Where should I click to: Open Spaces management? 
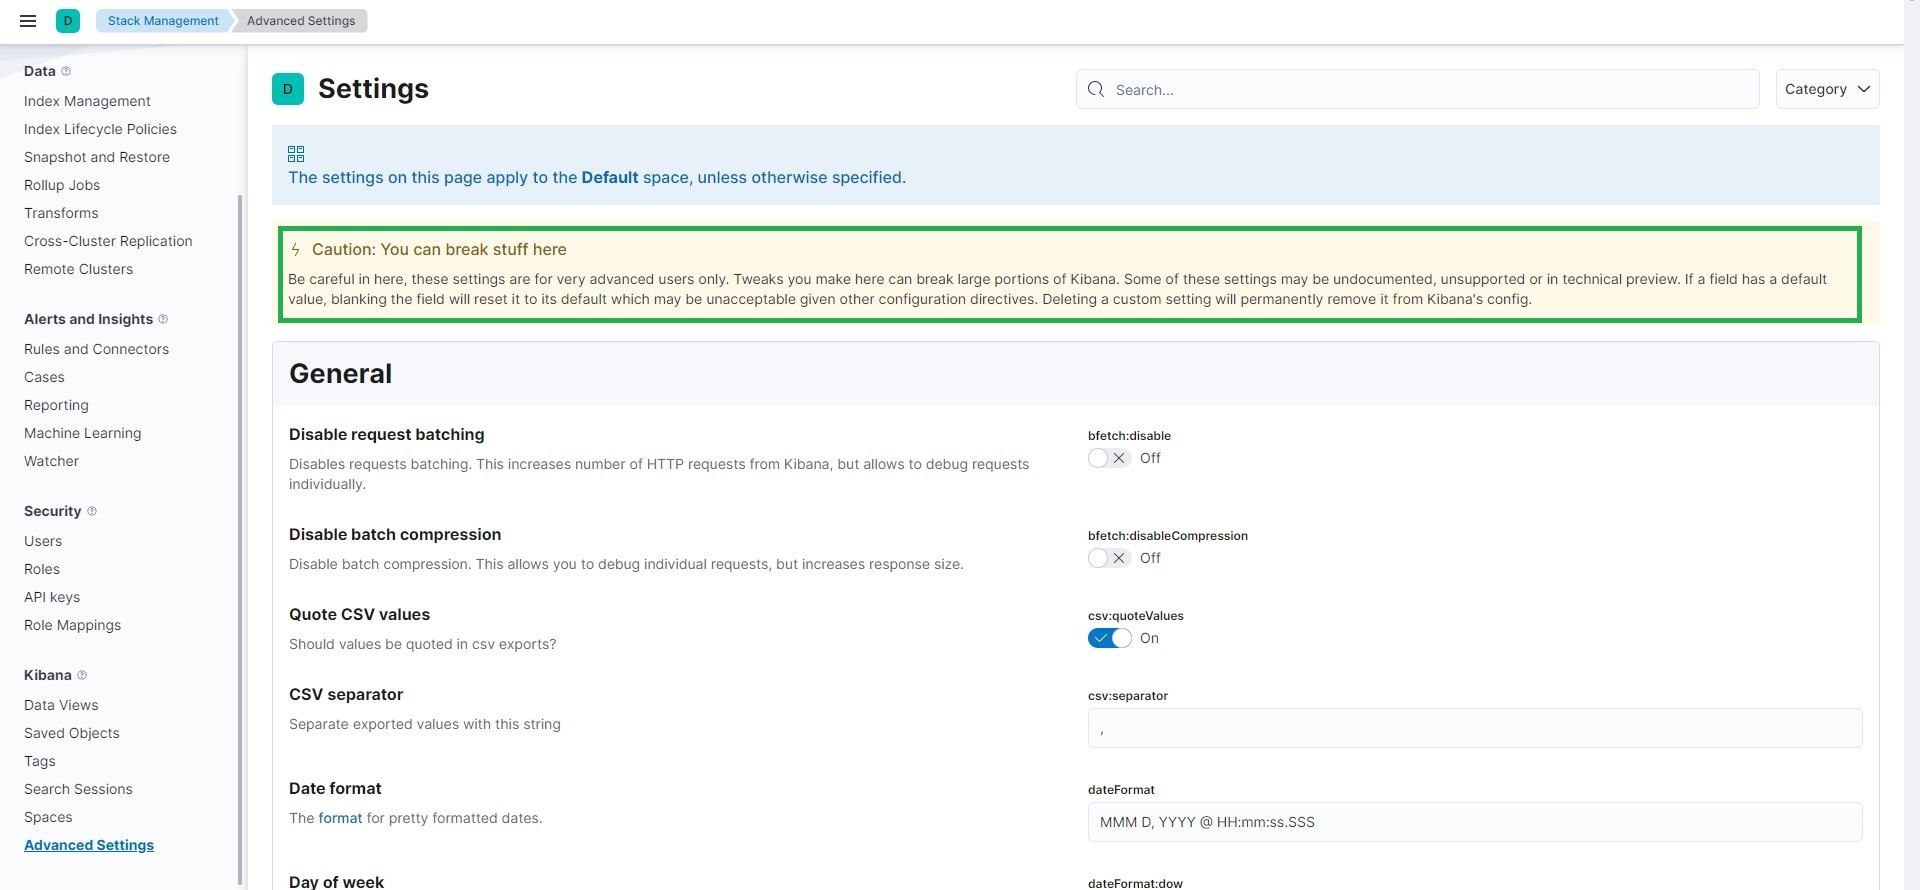48,817
